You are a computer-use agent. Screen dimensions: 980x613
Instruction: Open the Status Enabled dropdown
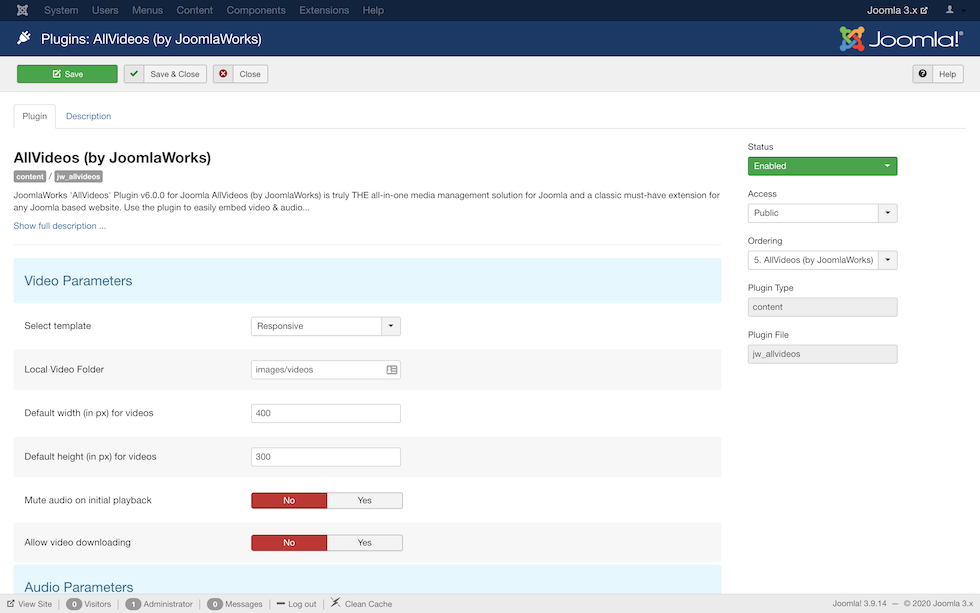[822, 166]
